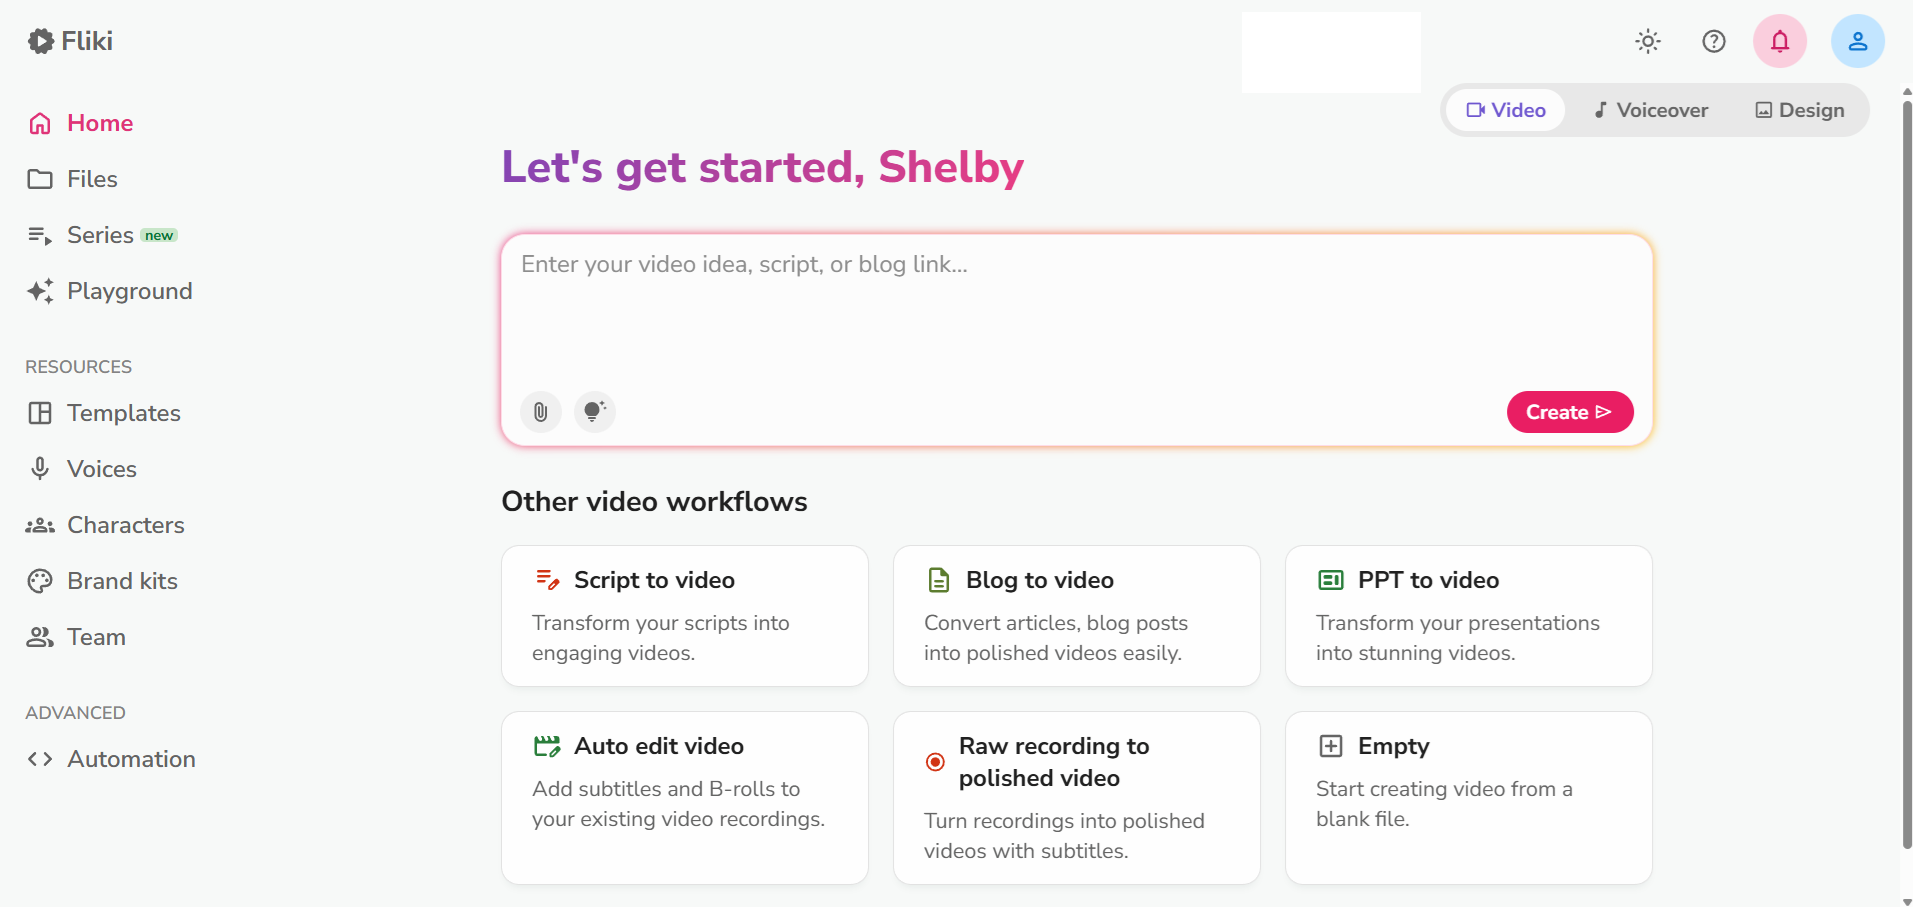This screenshot has height=907, width=1913.
Task: Open the Blog to video workflow
Action: 1076,615
